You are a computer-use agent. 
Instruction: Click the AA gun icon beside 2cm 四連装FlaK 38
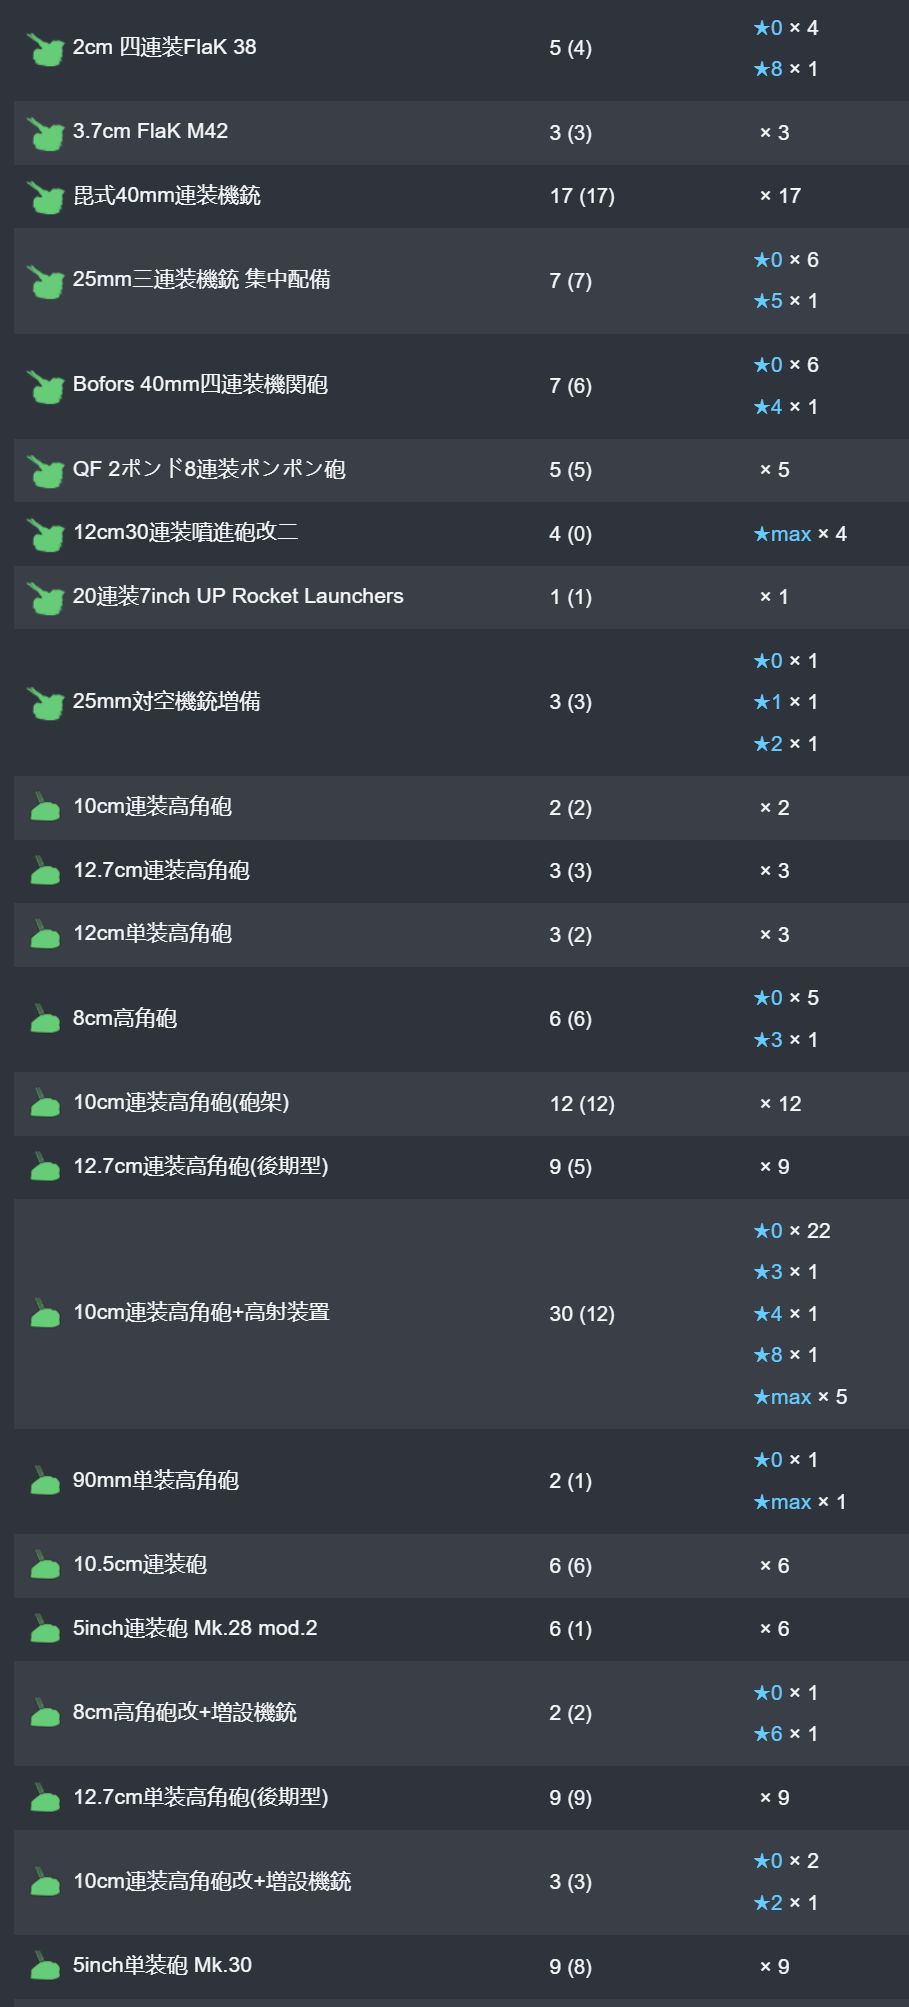[x=45, y=48]
